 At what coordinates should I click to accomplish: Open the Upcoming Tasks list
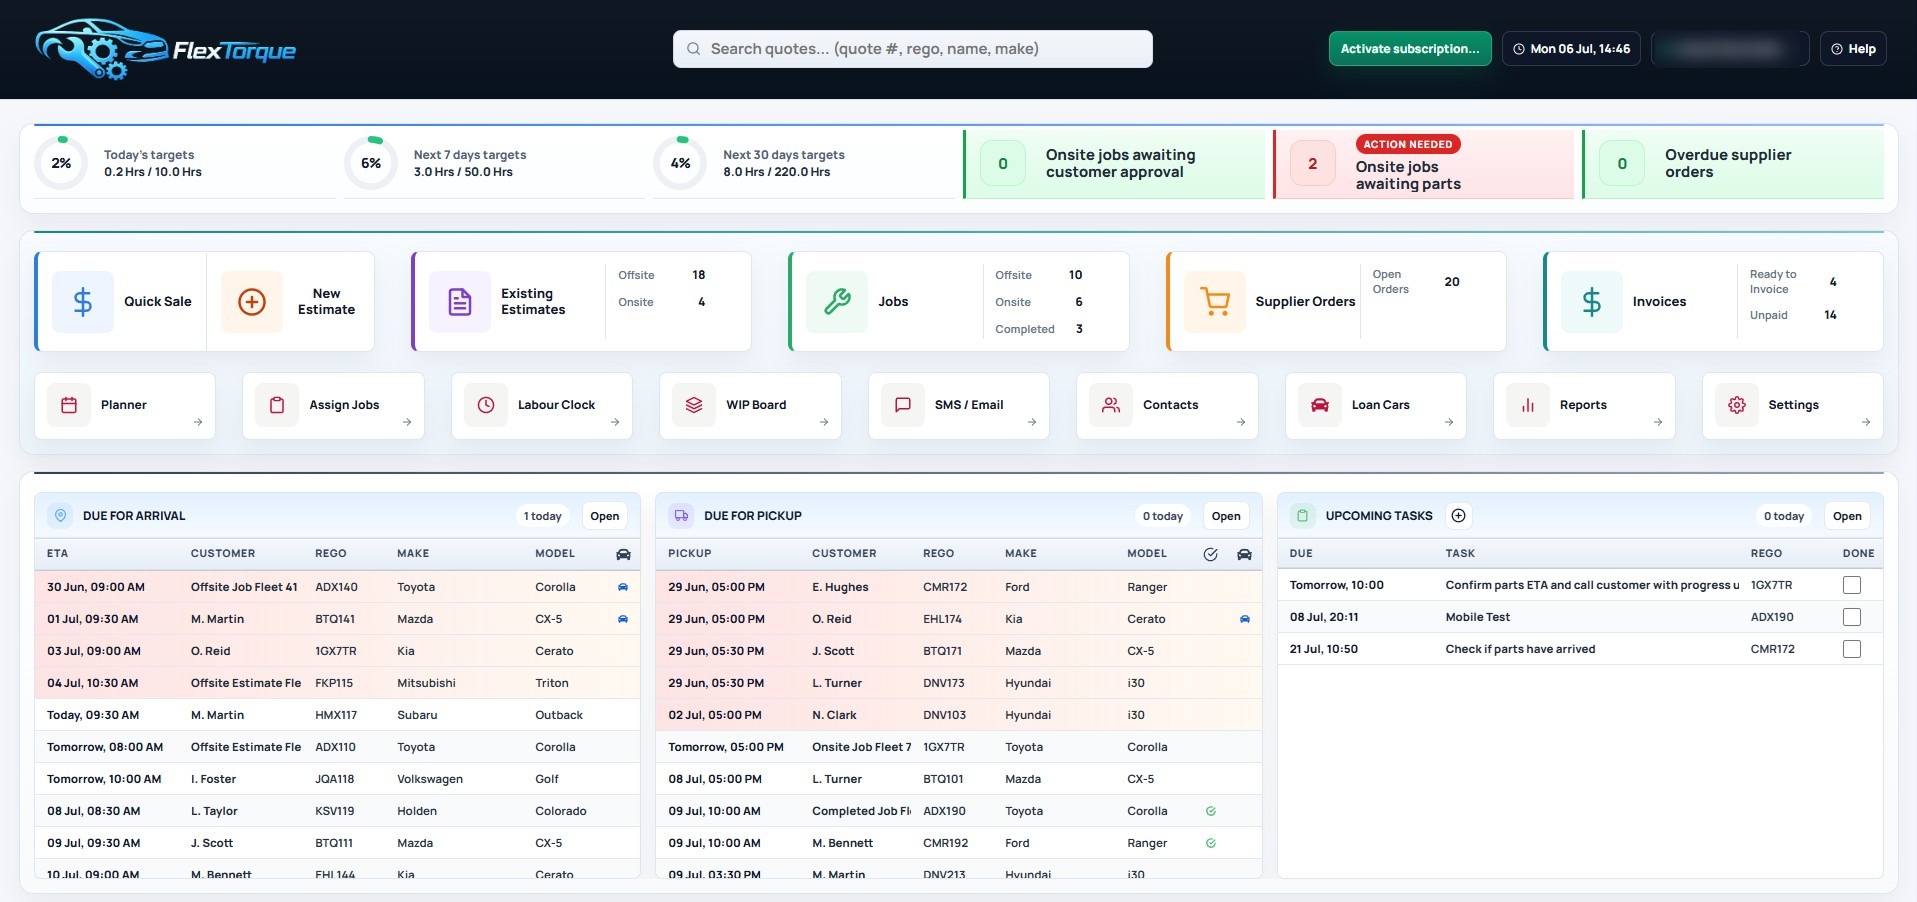coord(1847,516)
